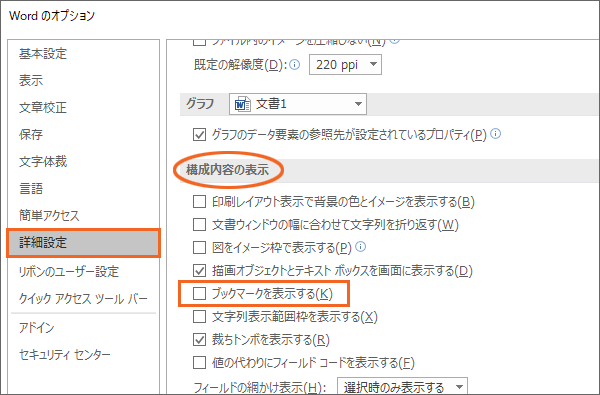Select the highlighted 詳細設定 category
600x395 pixels.
coord(83,243)
